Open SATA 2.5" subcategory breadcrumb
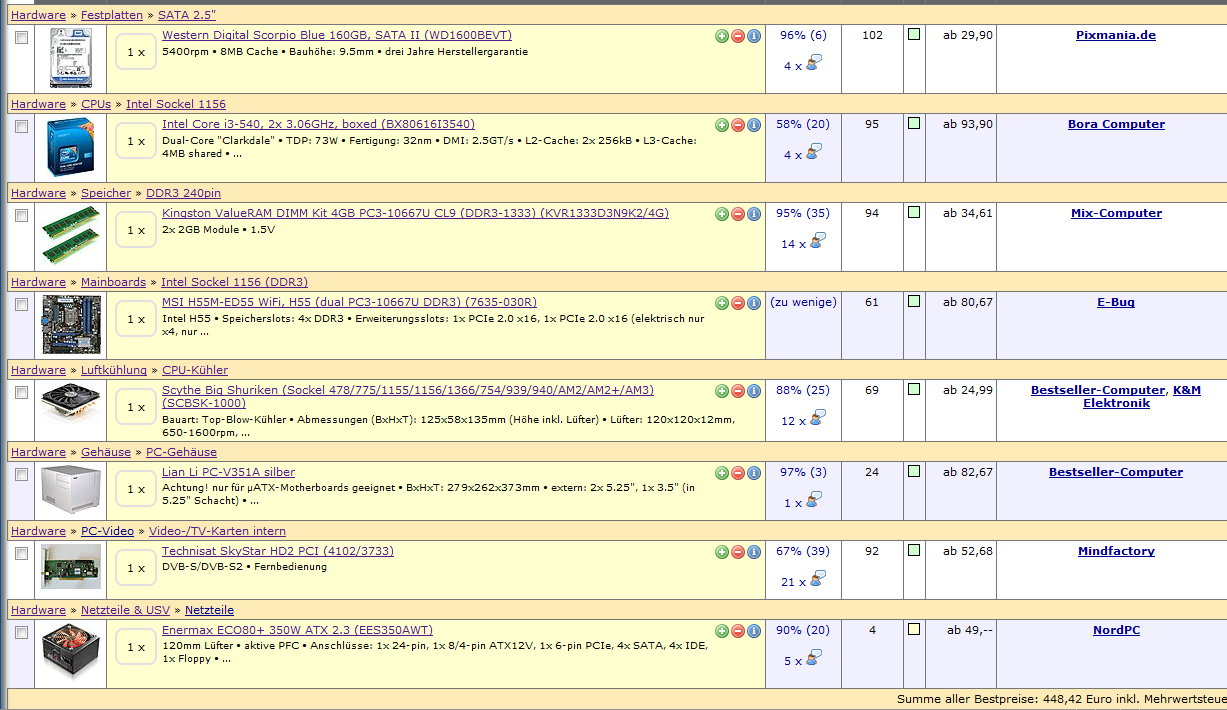Screen dimensions: 1227x710 (x=187, y=15)
